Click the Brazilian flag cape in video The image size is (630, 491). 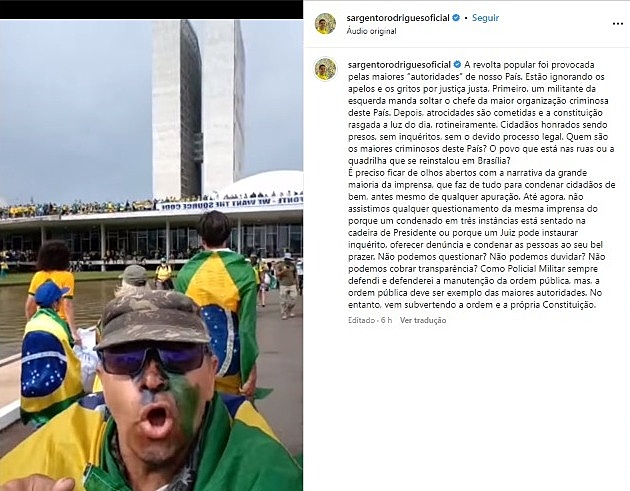219,305
